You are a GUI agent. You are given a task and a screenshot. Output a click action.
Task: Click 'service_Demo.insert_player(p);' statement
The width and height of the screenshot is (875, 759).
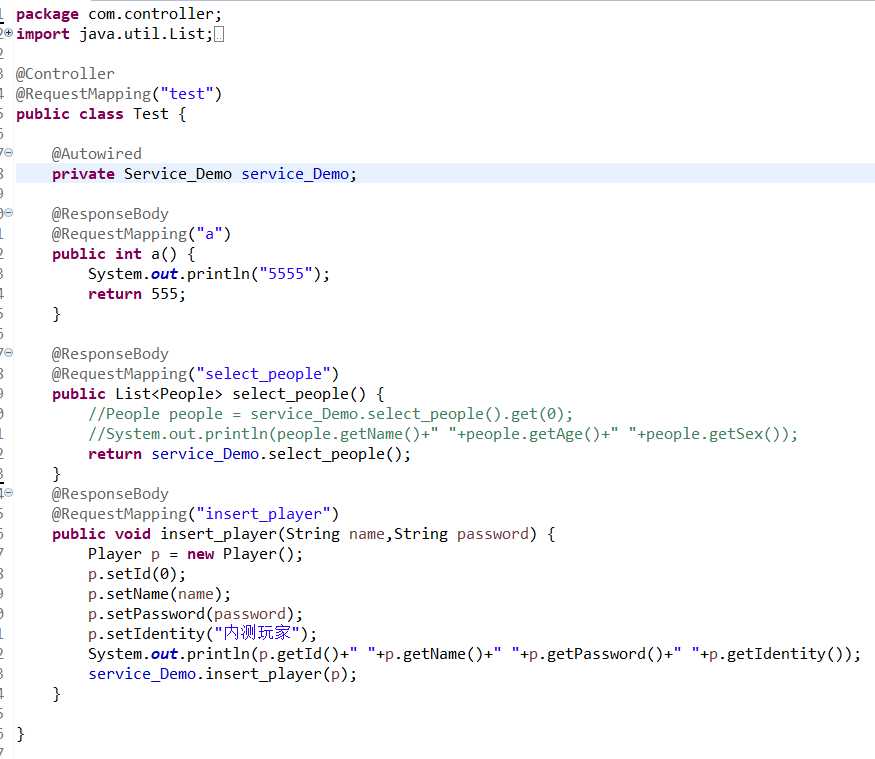tap(222, 674)
